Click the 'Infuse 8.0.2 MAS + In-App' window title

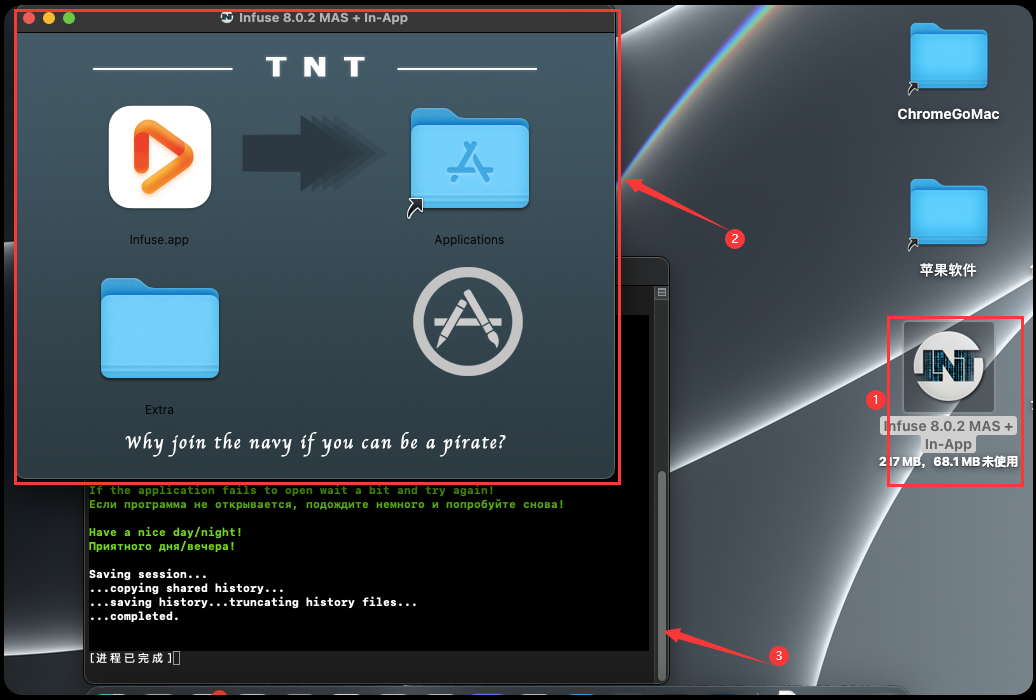[x=323, y=18]
